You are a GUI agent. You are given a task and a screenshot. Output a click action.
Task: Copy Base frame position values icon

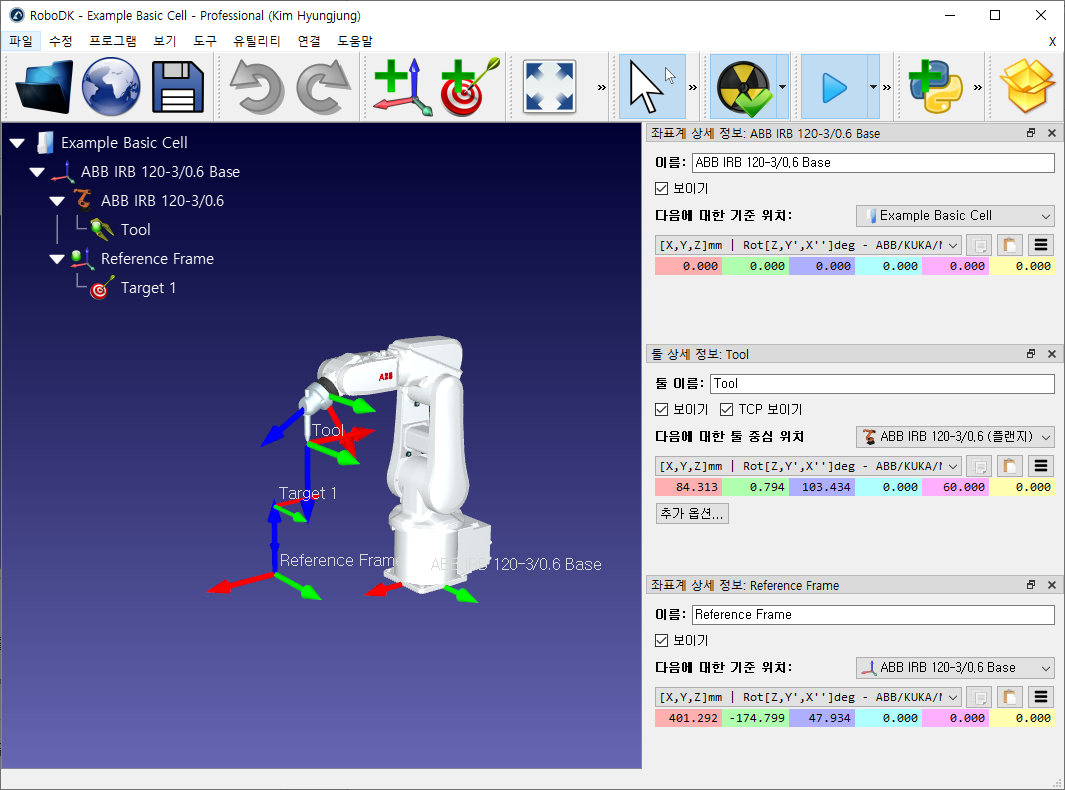click(x=979, y=245)
